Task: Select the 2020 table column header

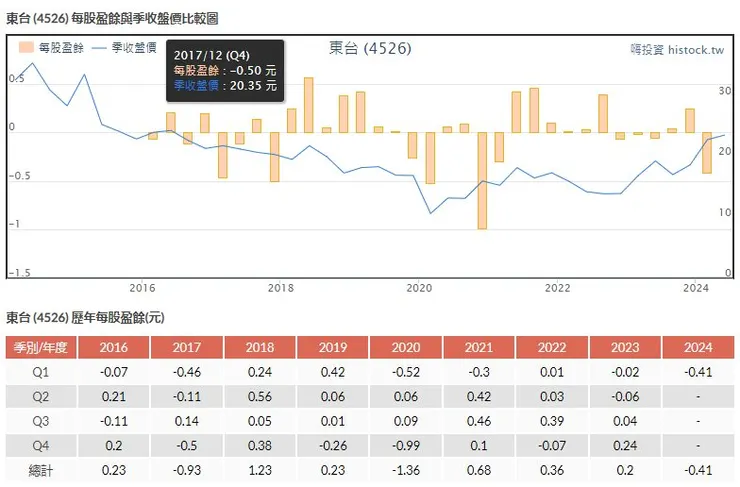Action: (x=406, y=347)
